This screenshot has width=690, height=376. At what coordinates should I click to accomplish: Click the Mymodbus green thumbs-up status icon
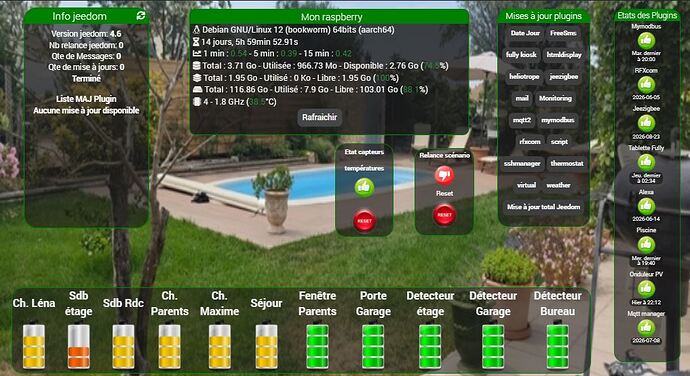point(646,41)
